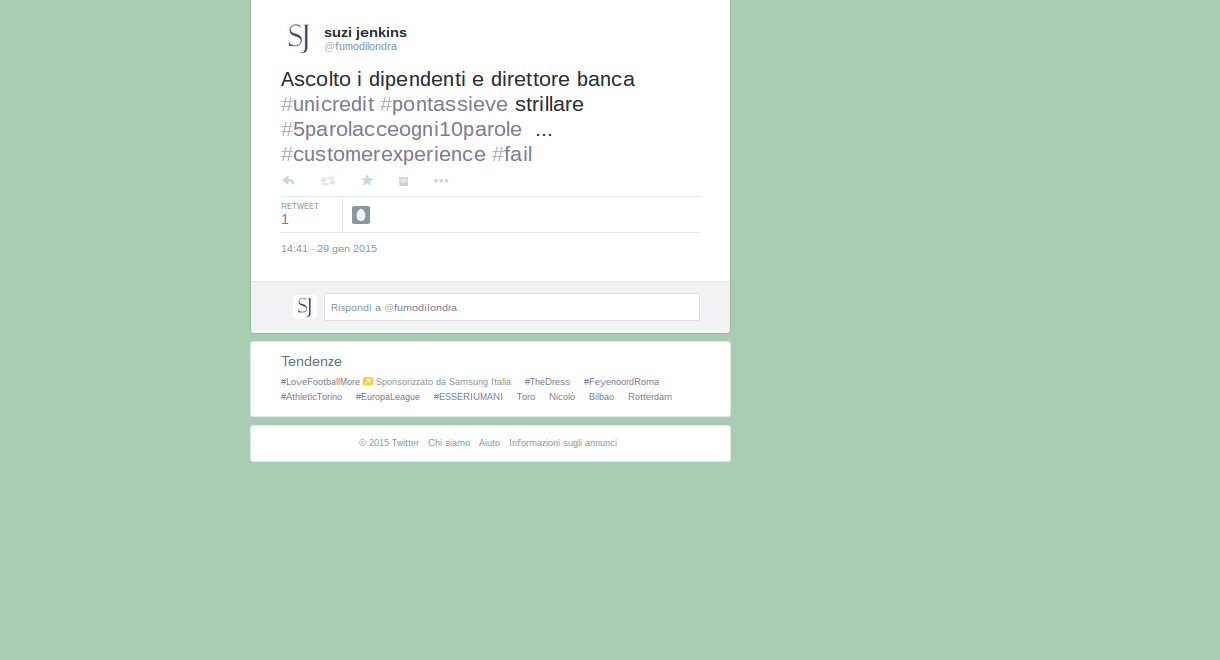
Task: Favorite the tweet with the star icon
Action: 367,180
